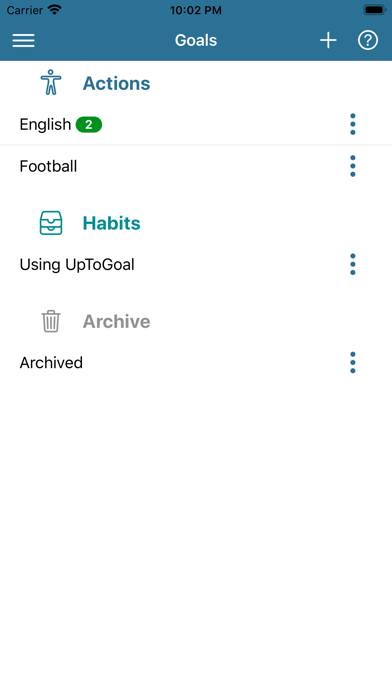Select the Football goal

[x=196, y=166]
